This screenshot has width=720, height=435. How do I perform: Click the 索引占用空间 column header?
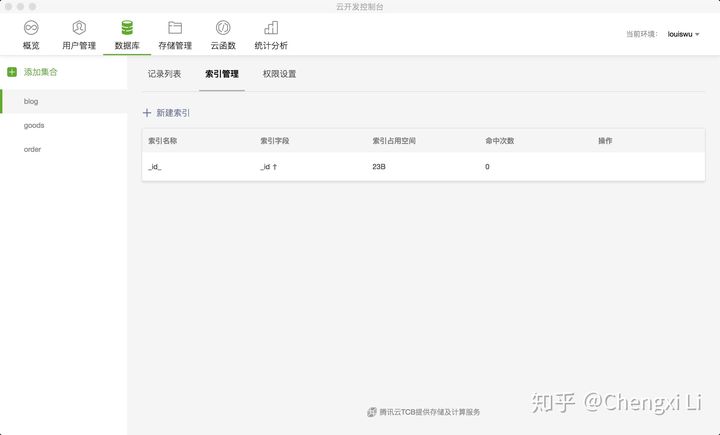point(393,141)
